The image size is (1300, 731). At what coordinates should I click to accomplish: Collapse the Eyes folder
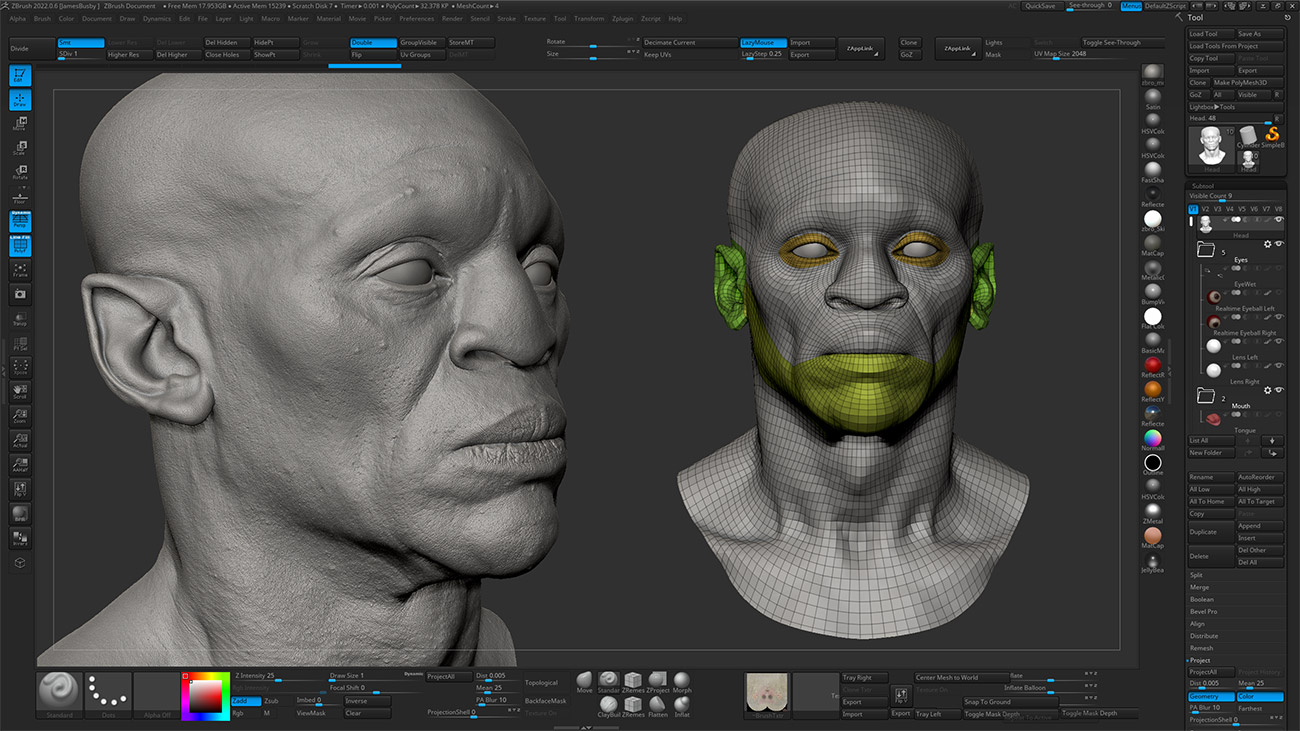coord(1205,250)
